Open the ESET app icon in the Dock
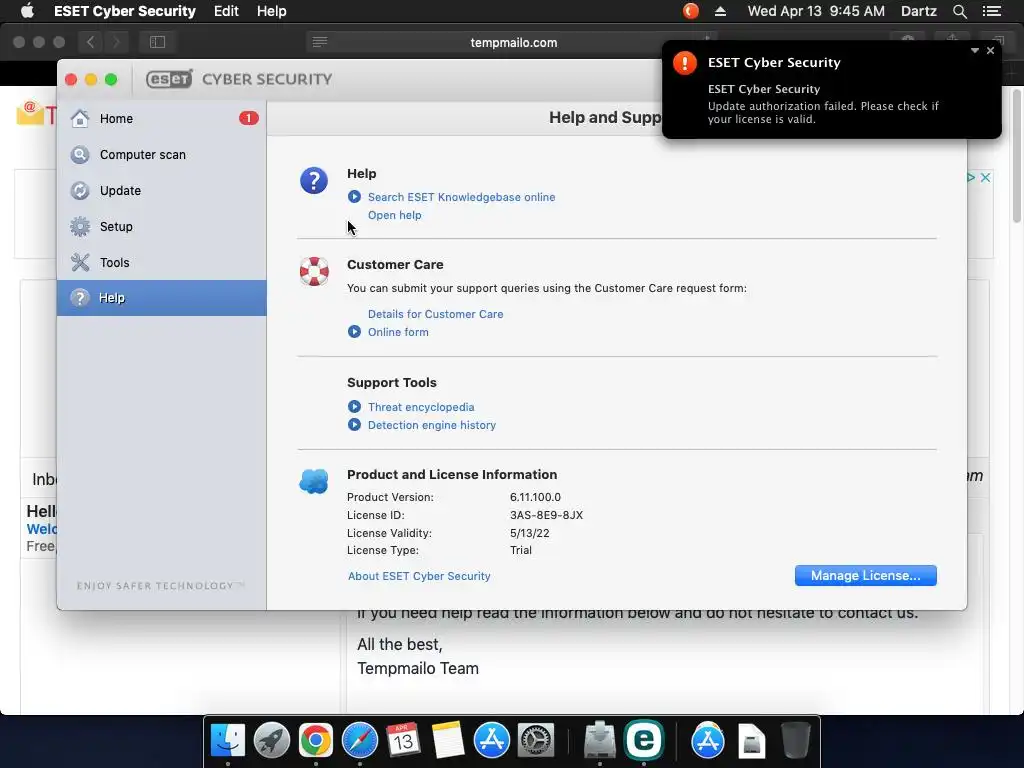Image resolution: width=1024 pixels, height=768 pixels. coord(643,740)
